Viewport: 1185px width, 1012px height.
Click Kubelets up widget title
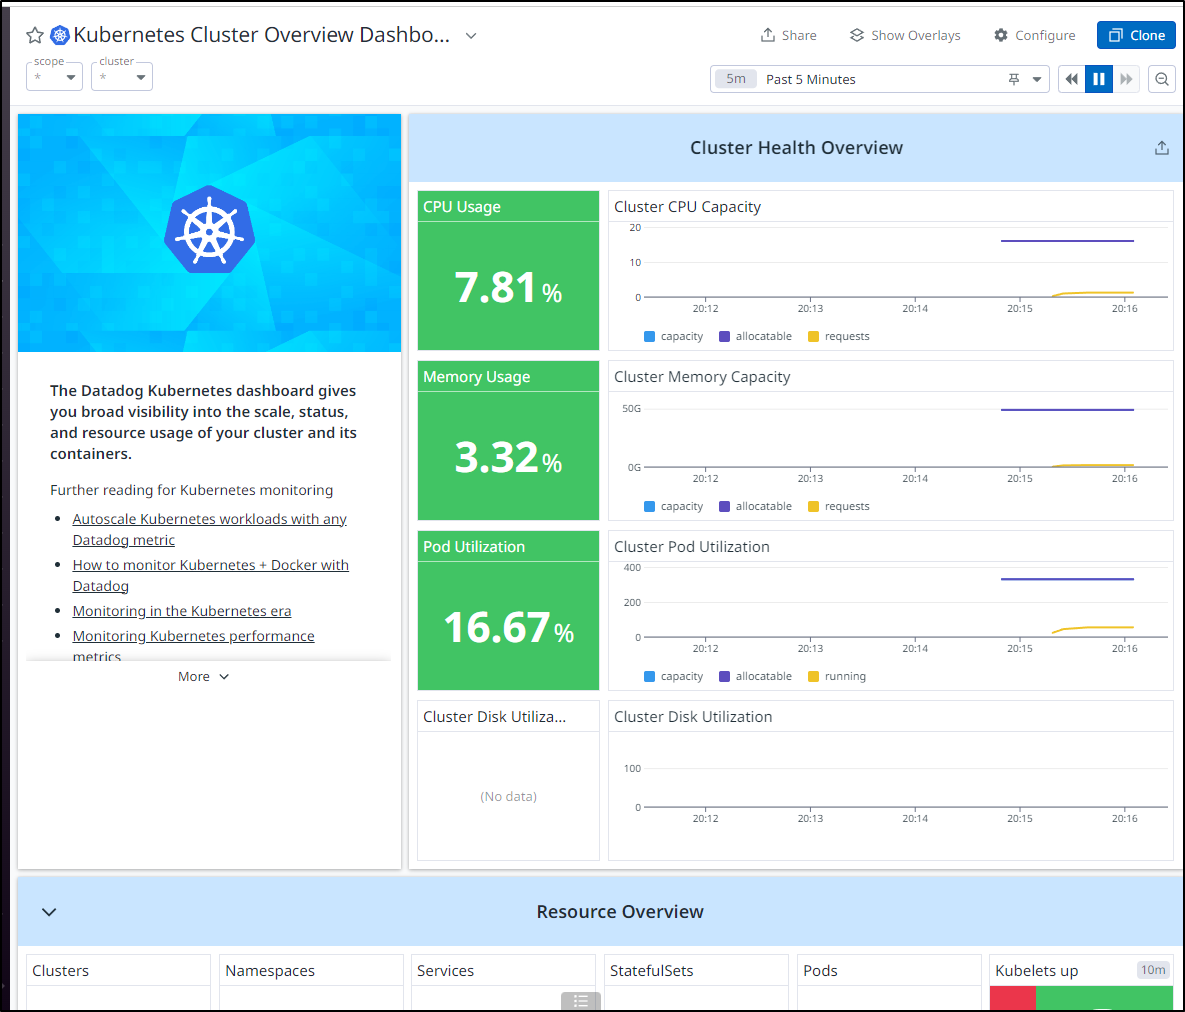(1036, 971)
